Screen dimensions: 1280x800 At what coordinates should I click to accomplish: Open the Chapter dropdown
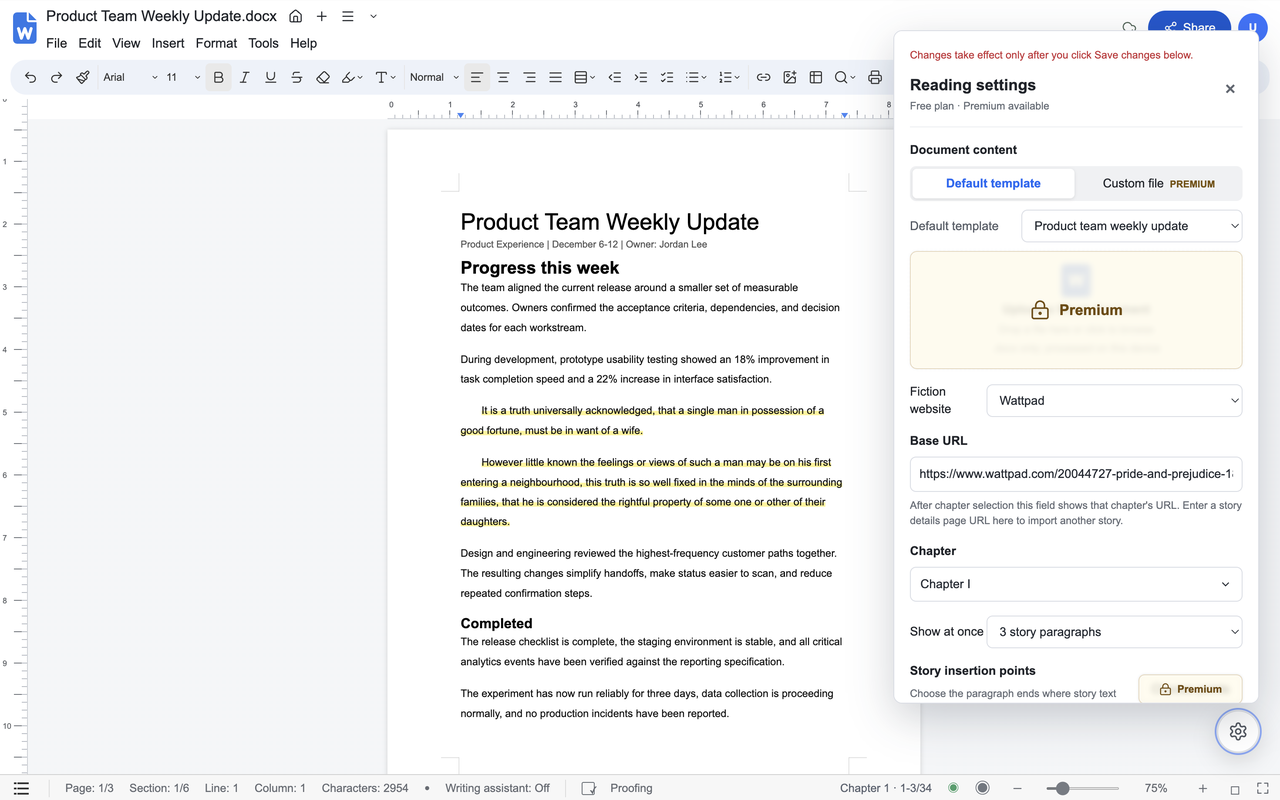tap(1075, 584)
